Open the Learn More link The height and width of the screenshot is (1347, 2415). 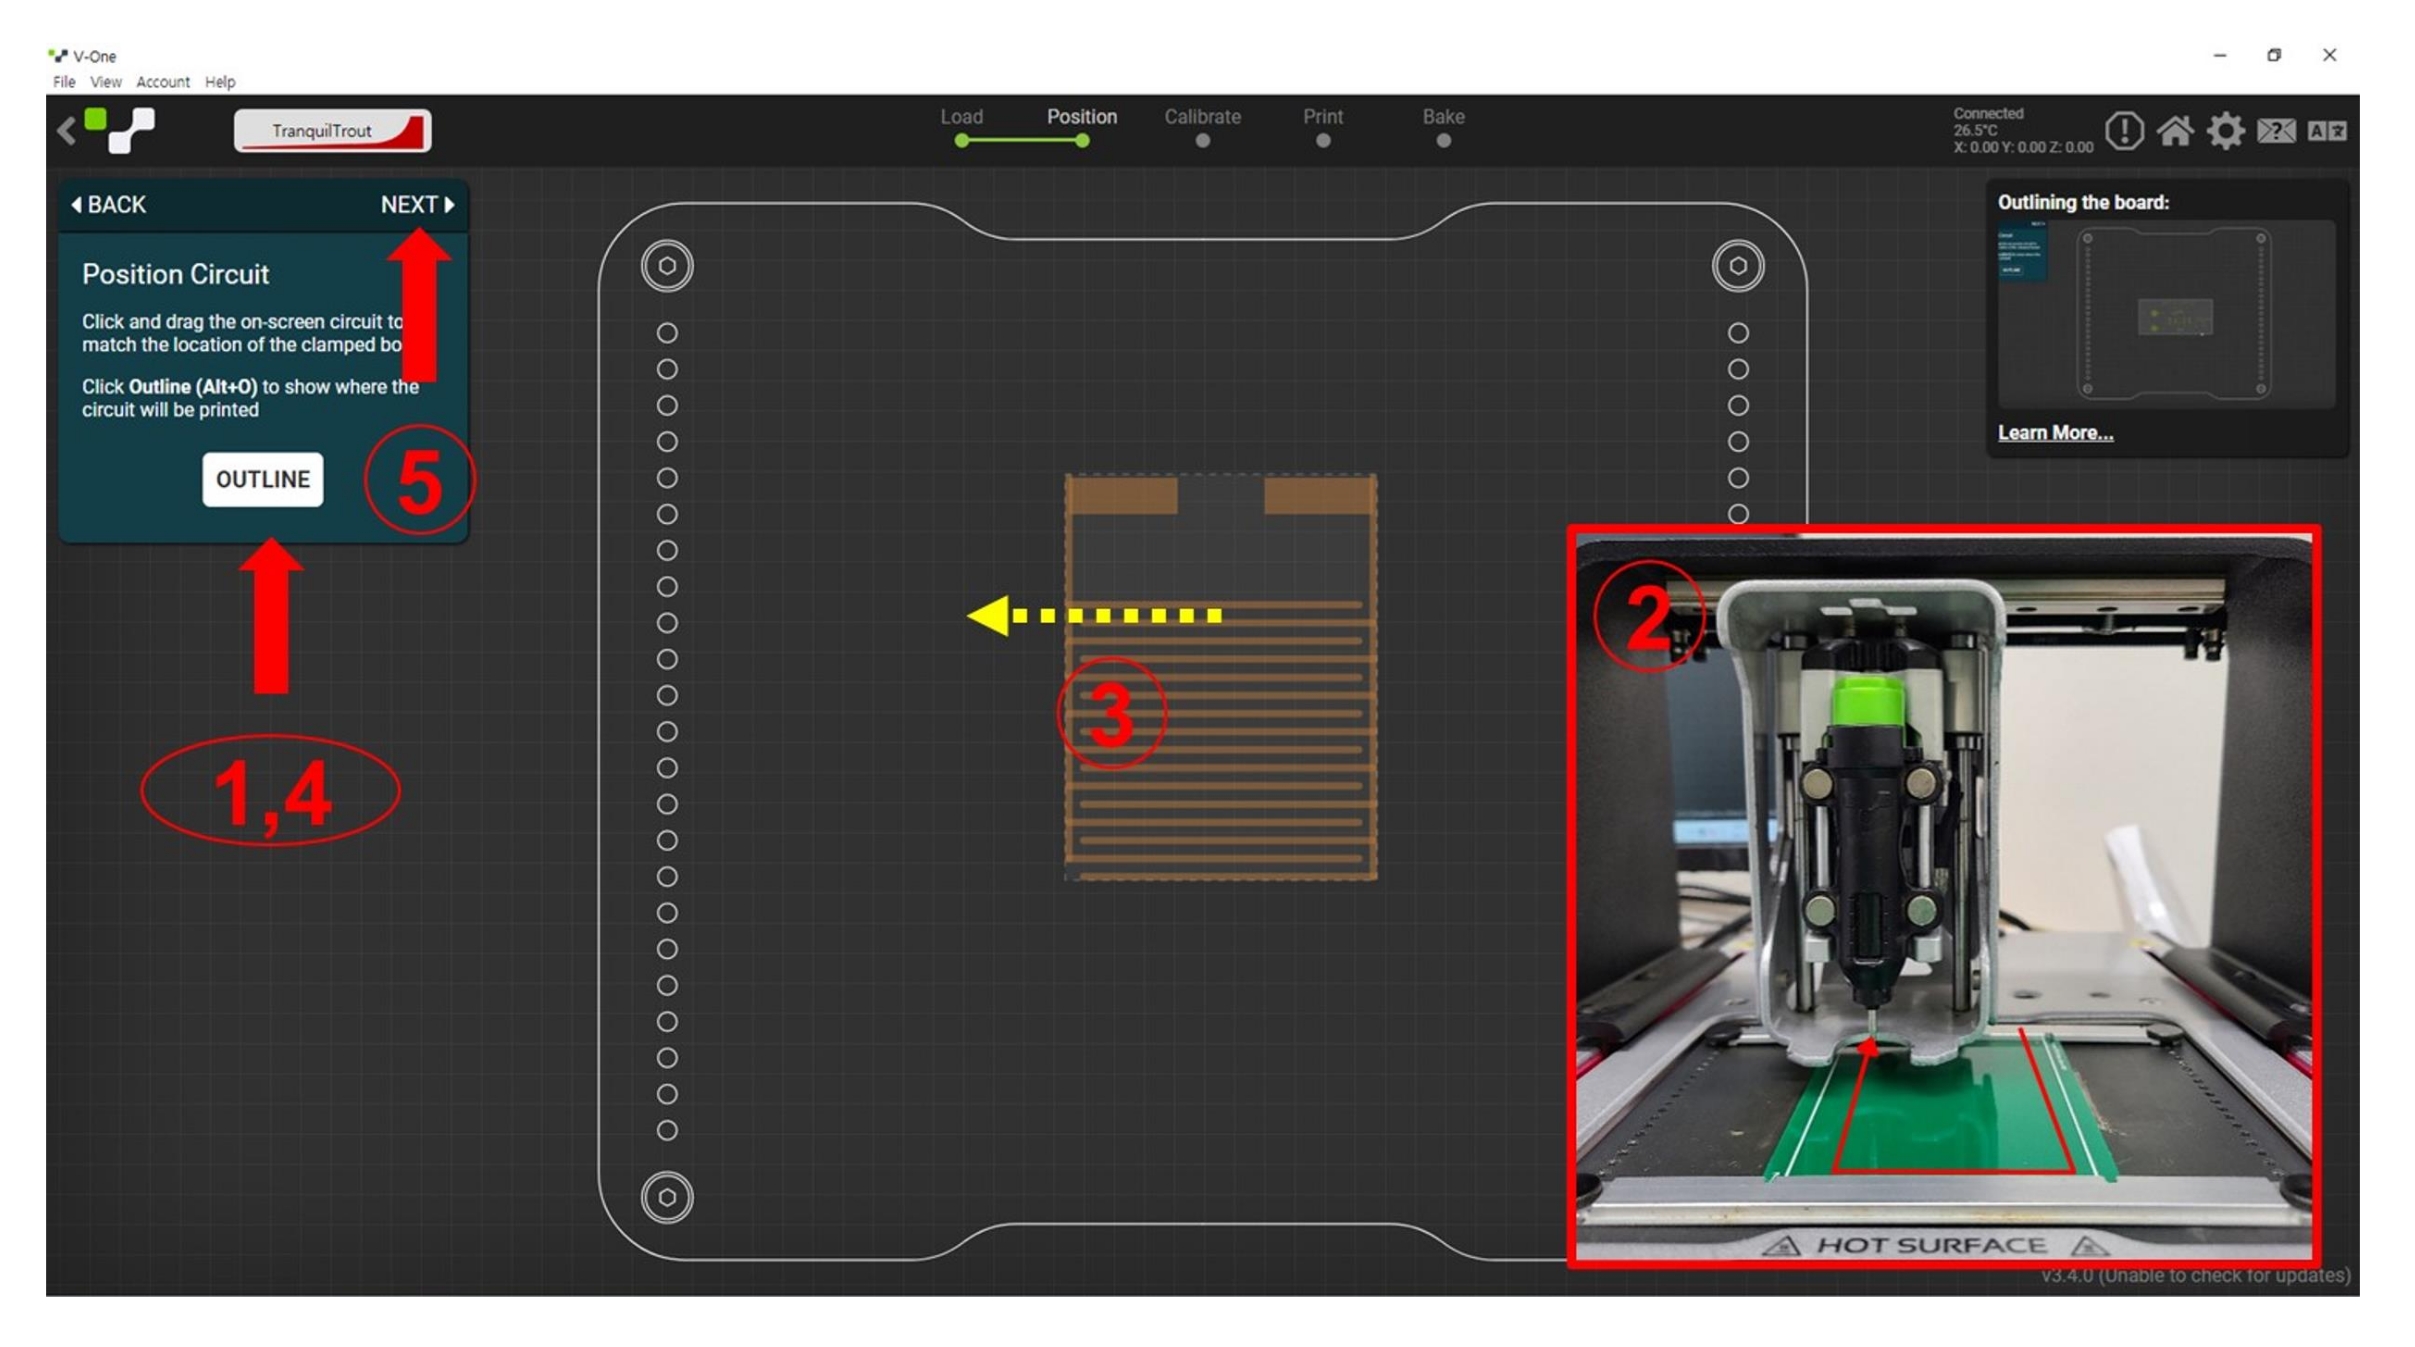[x=2055, y=433]
